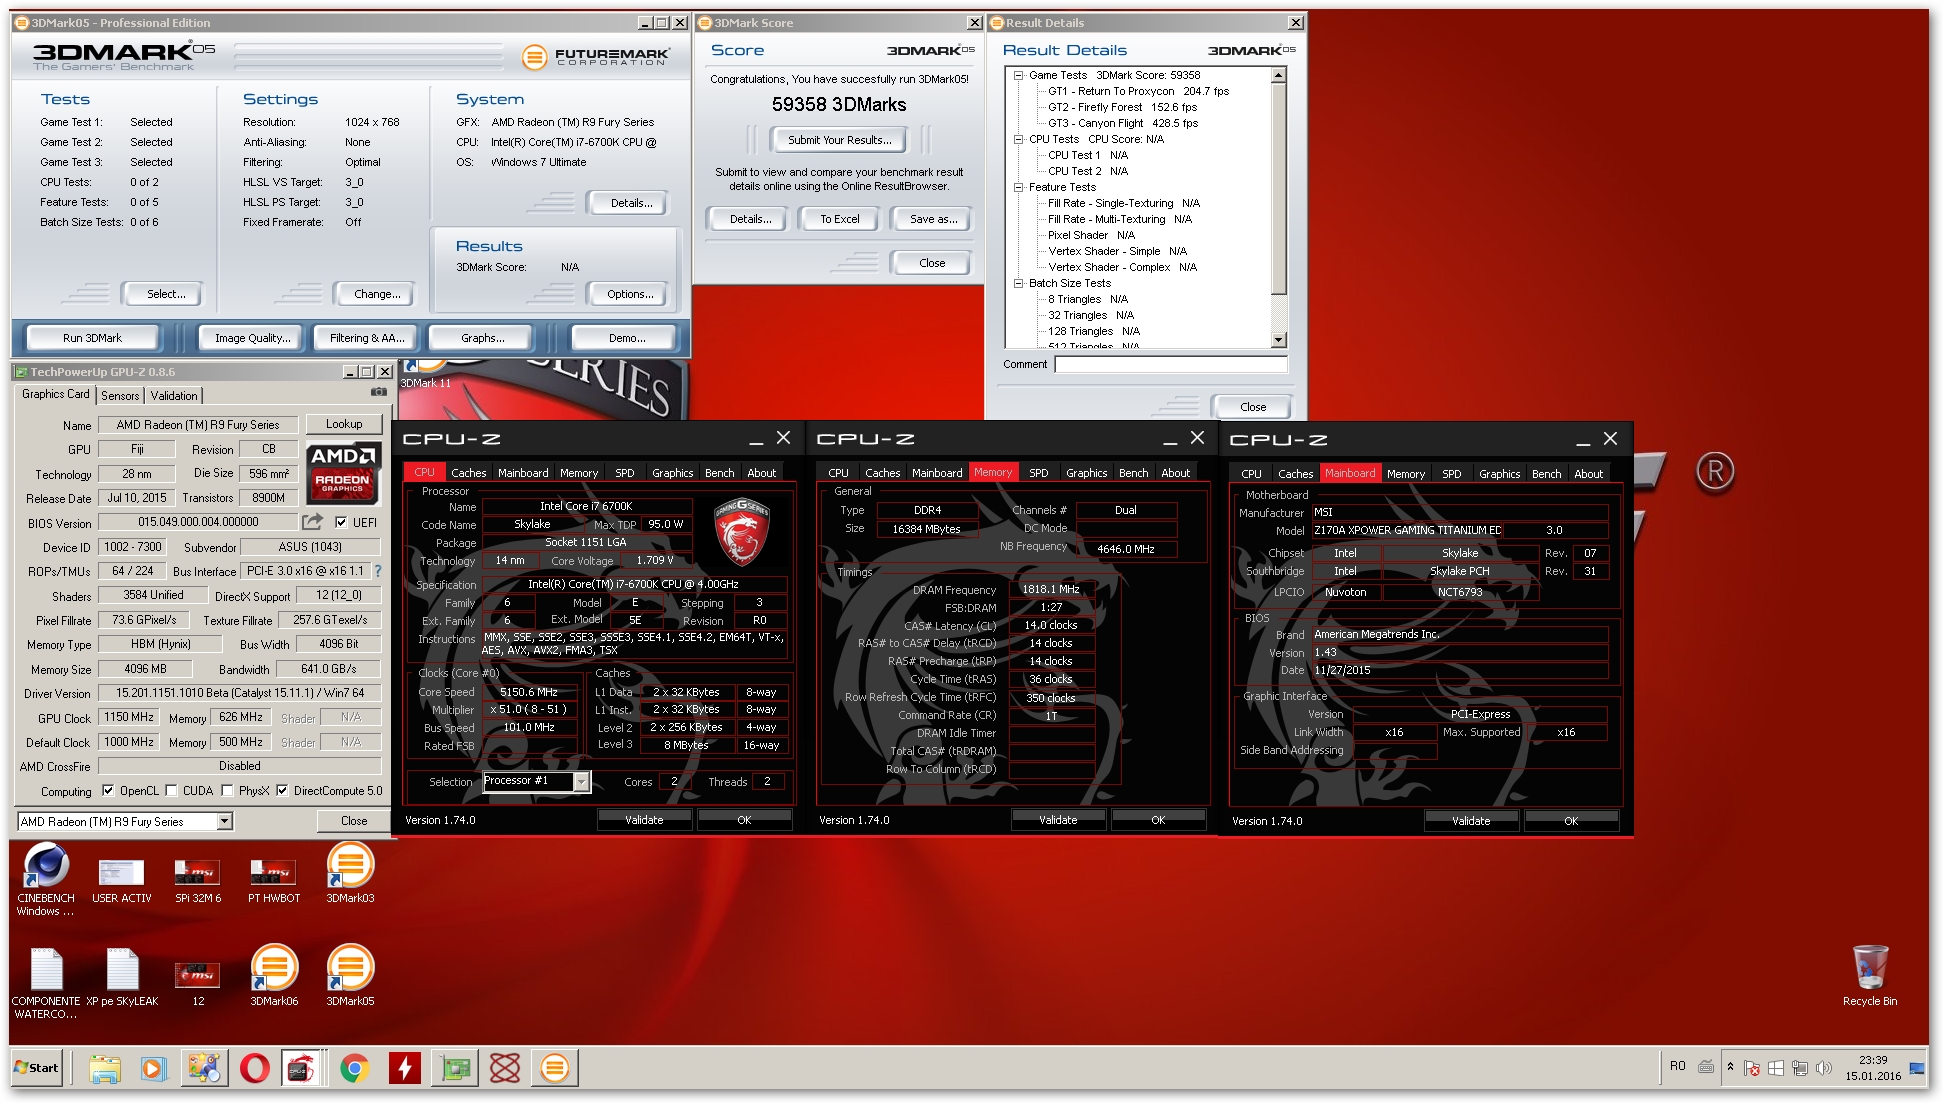This screenshot has height=1103, width=1943.
Task: Open the COMPONENTE WATERCO text file
Action: click(x=46, y=984)
